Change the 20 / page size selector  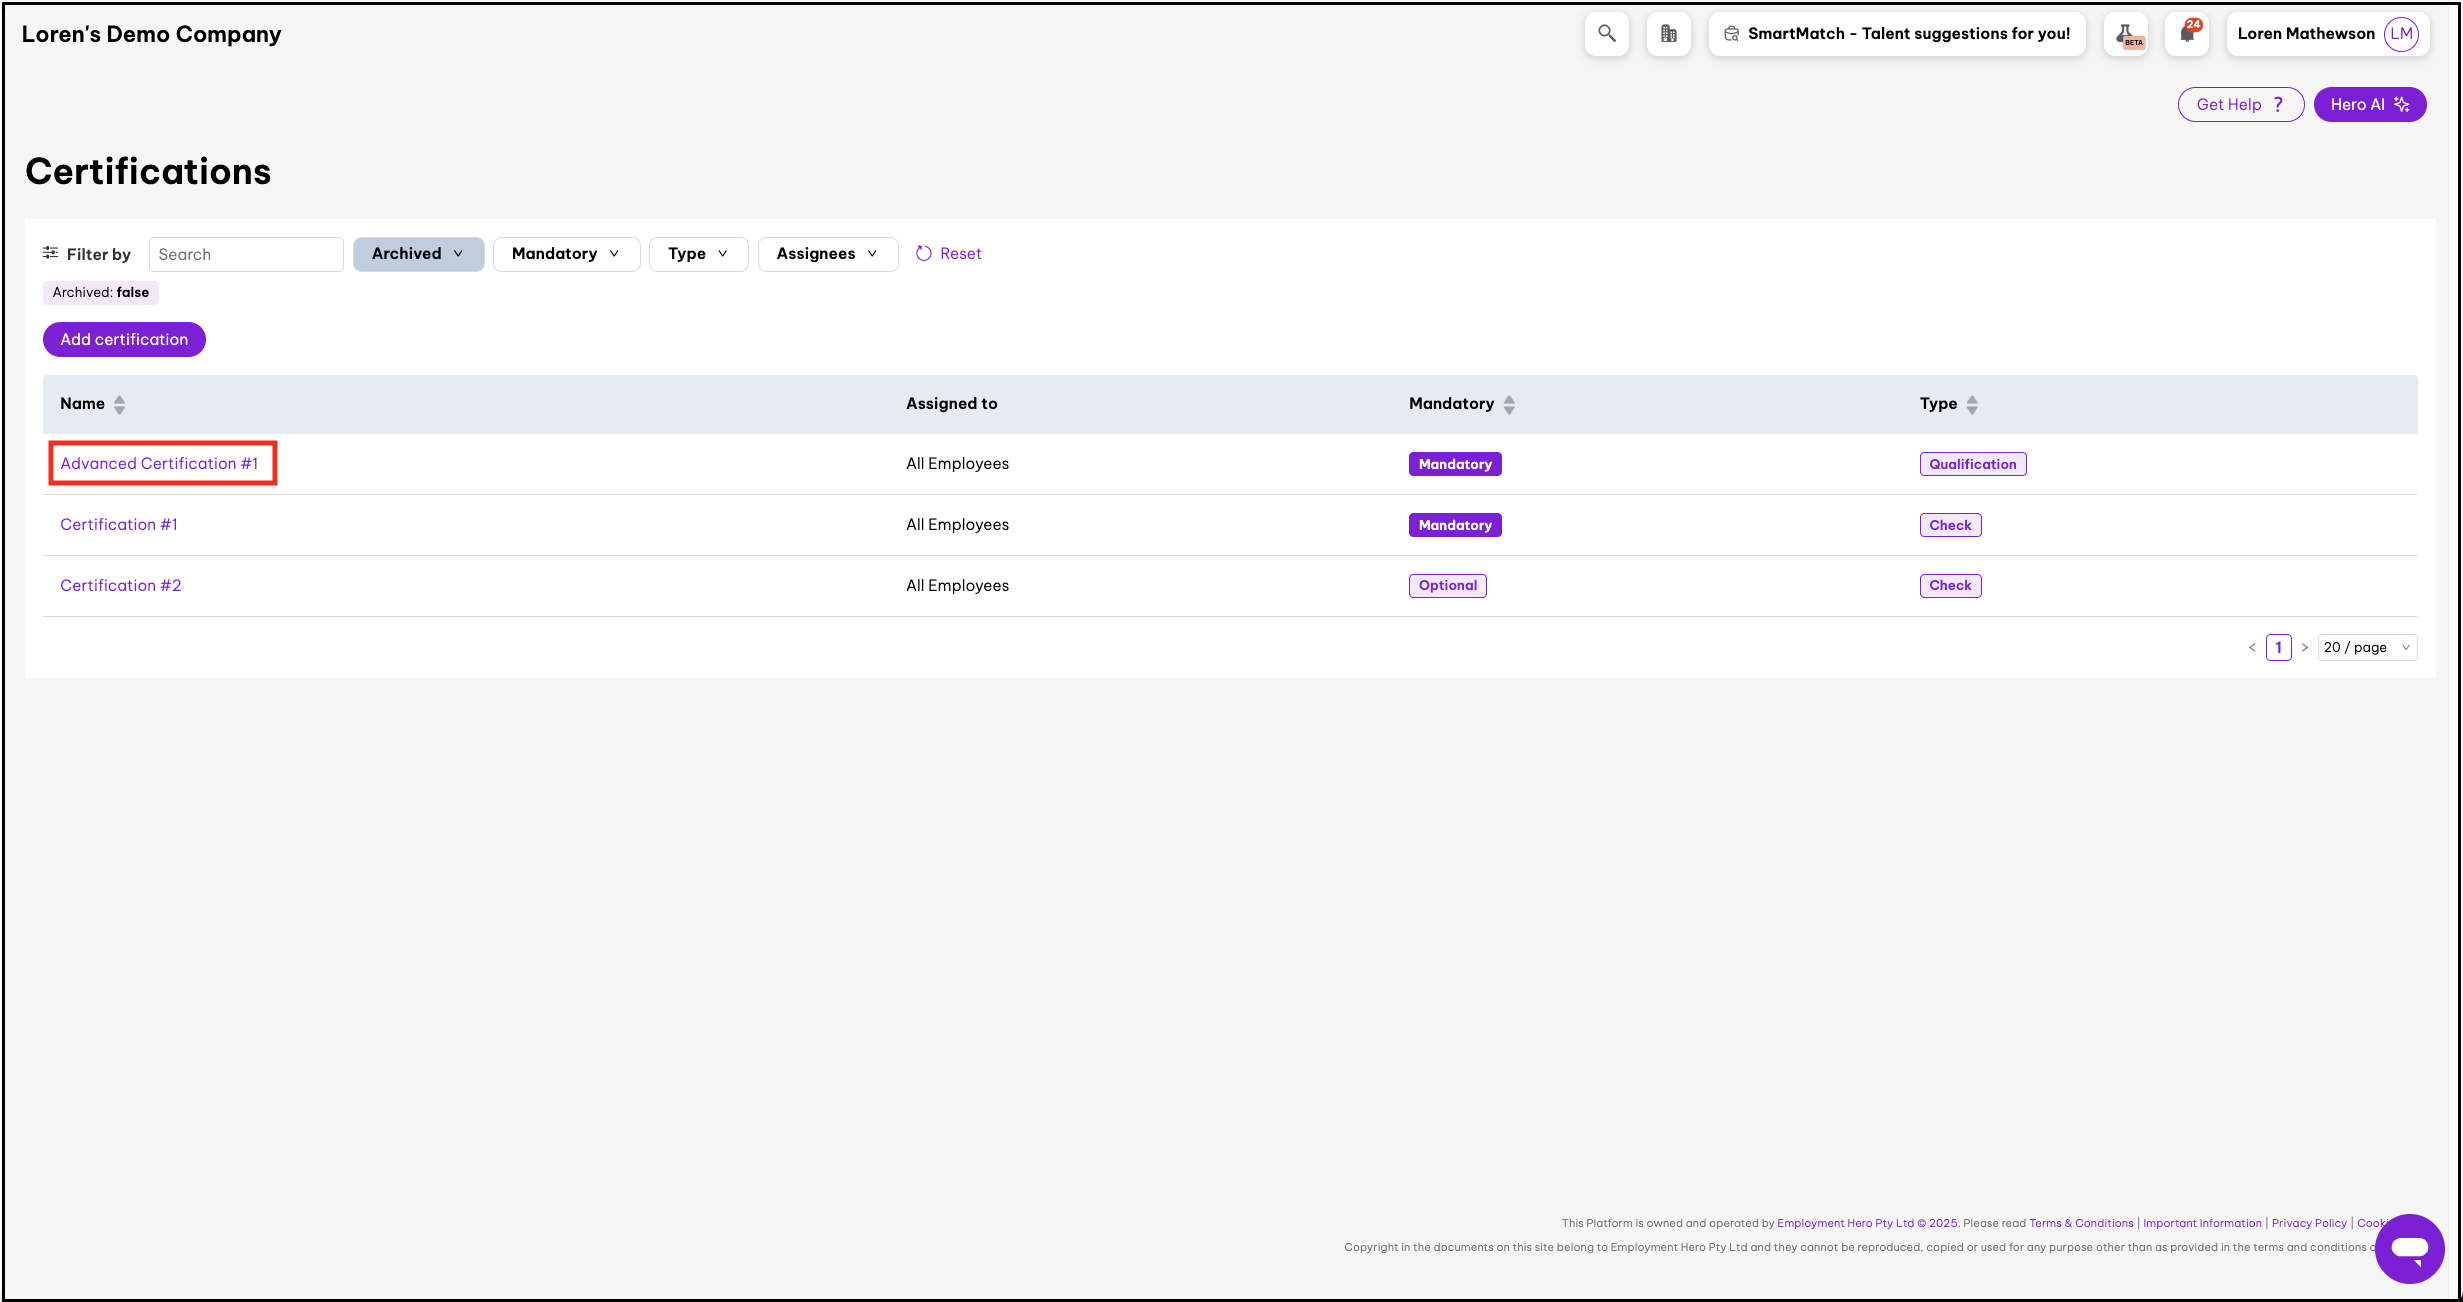pyautogui.click(x=2366, y=648)
